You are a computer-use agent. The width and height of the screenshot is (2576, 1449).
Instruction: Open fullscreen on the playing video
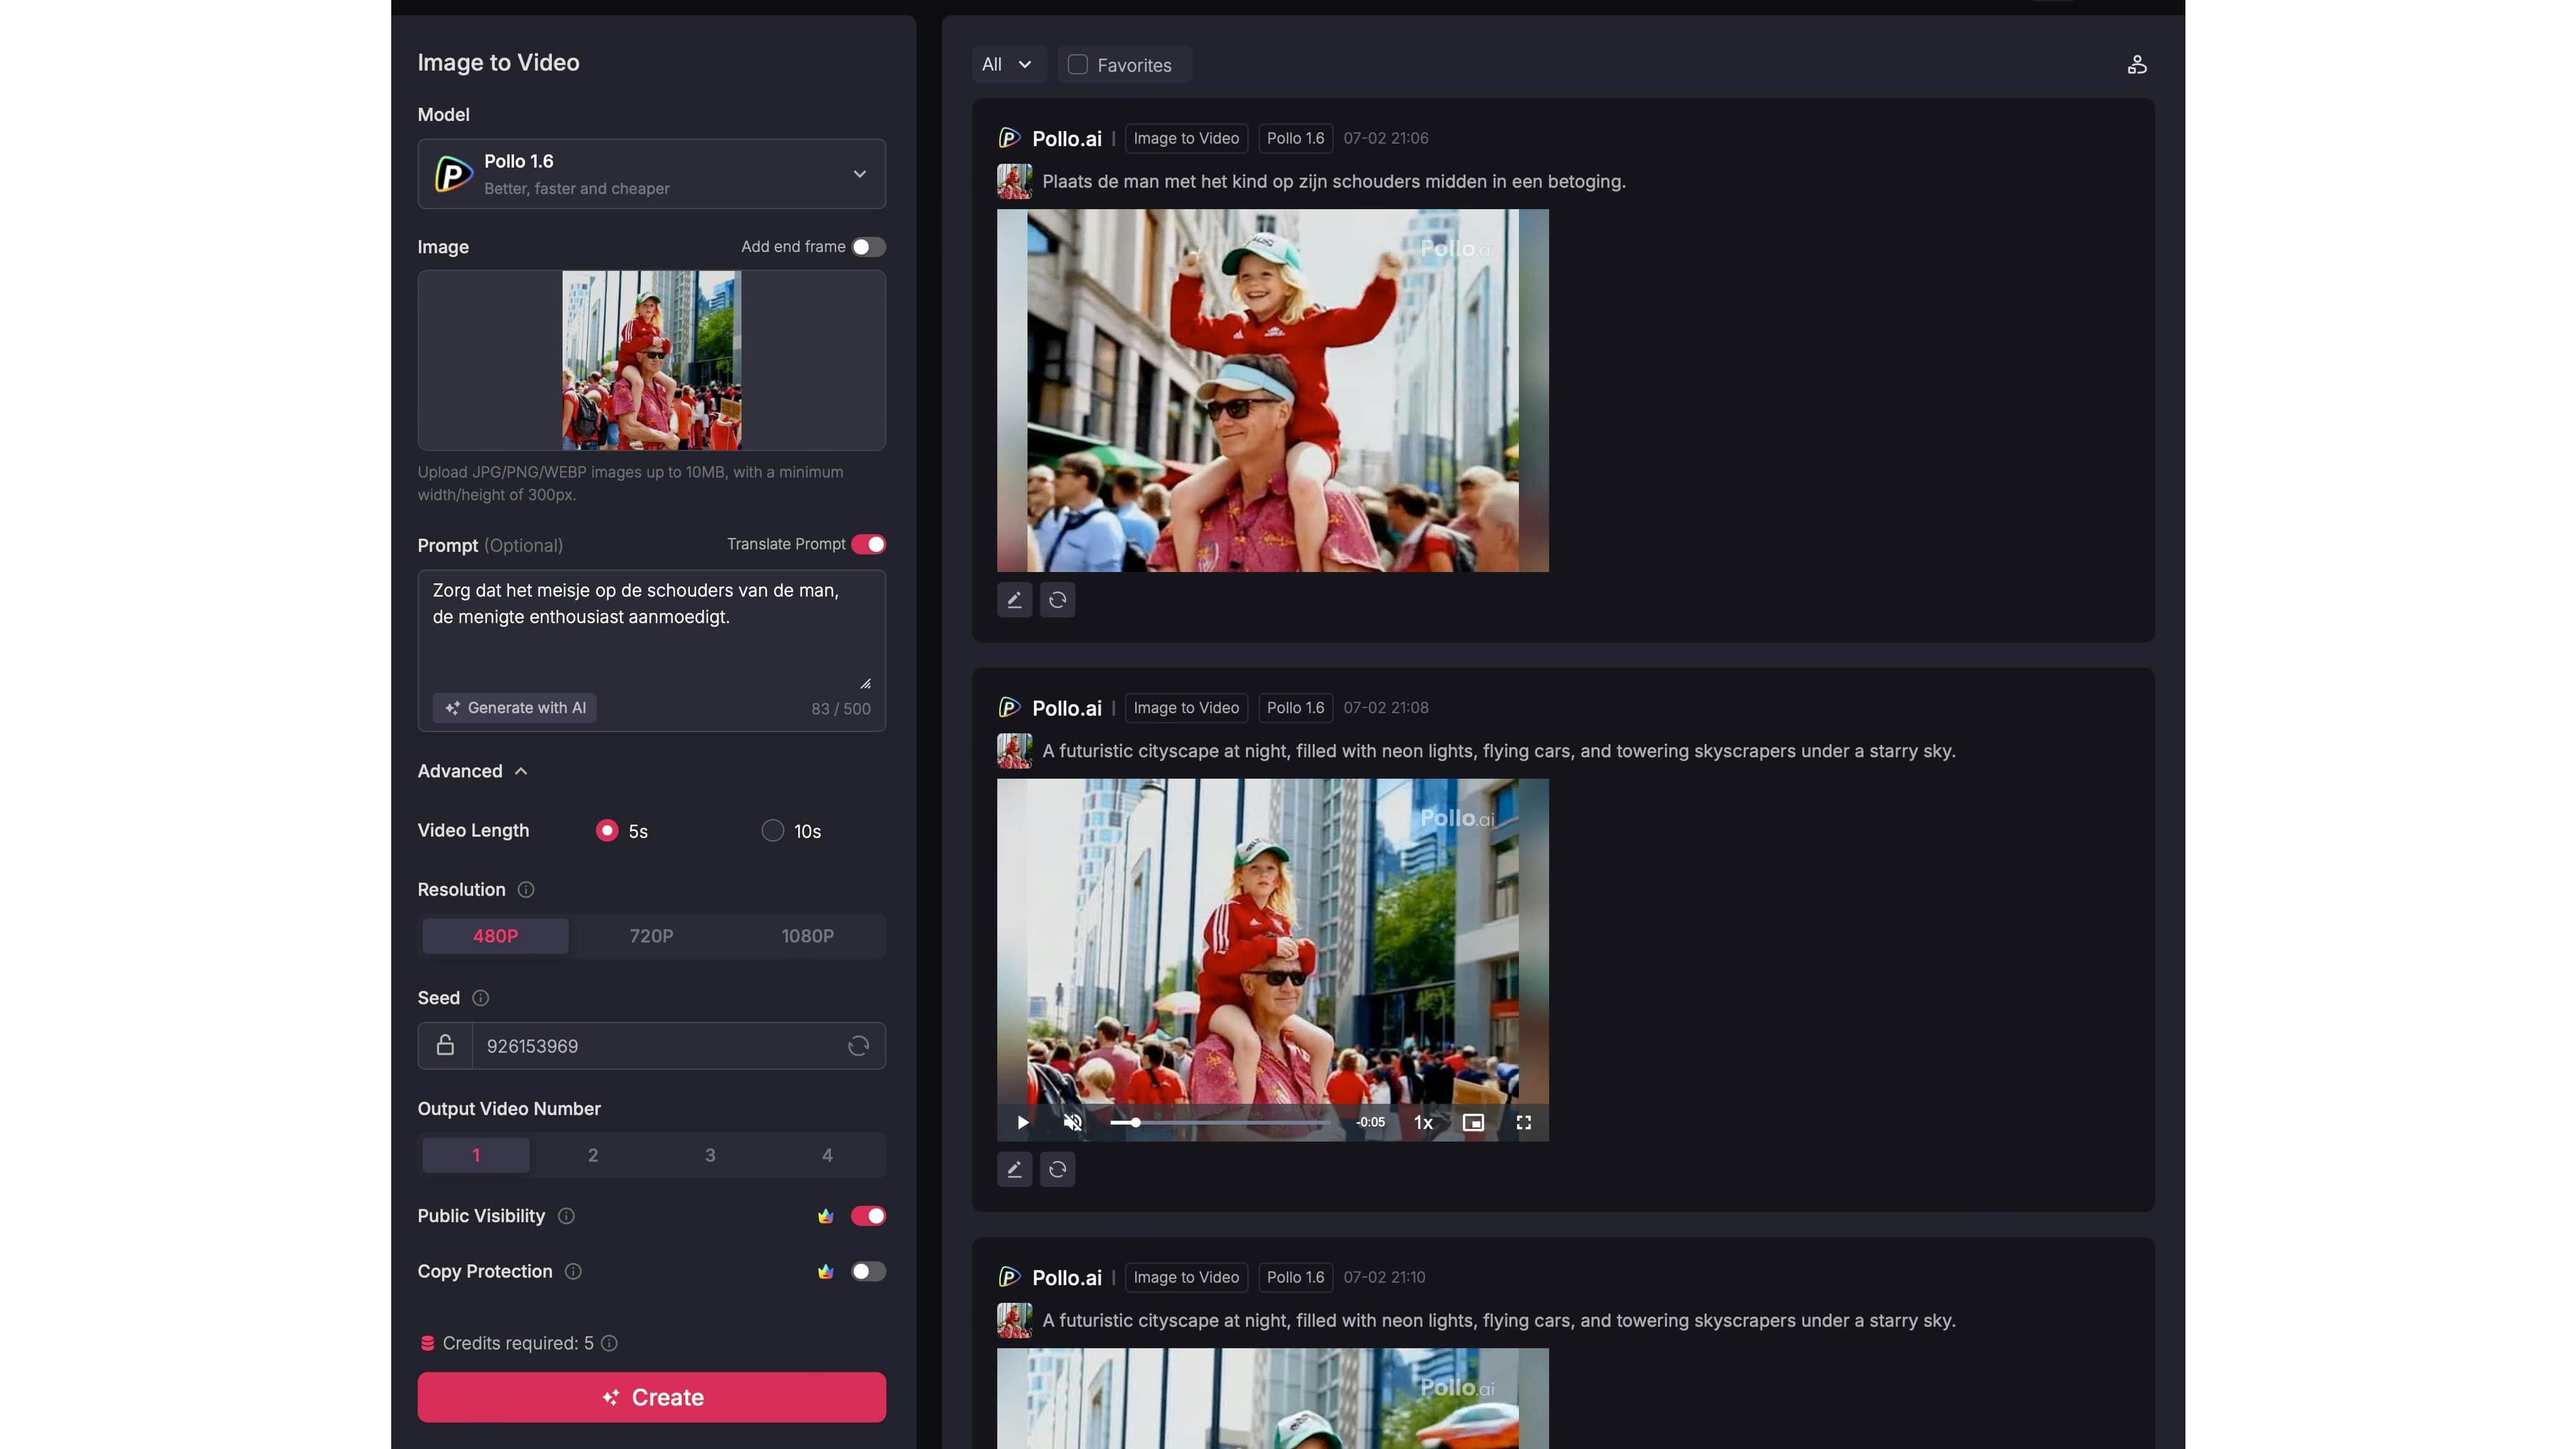(x=1523, y=1123)
